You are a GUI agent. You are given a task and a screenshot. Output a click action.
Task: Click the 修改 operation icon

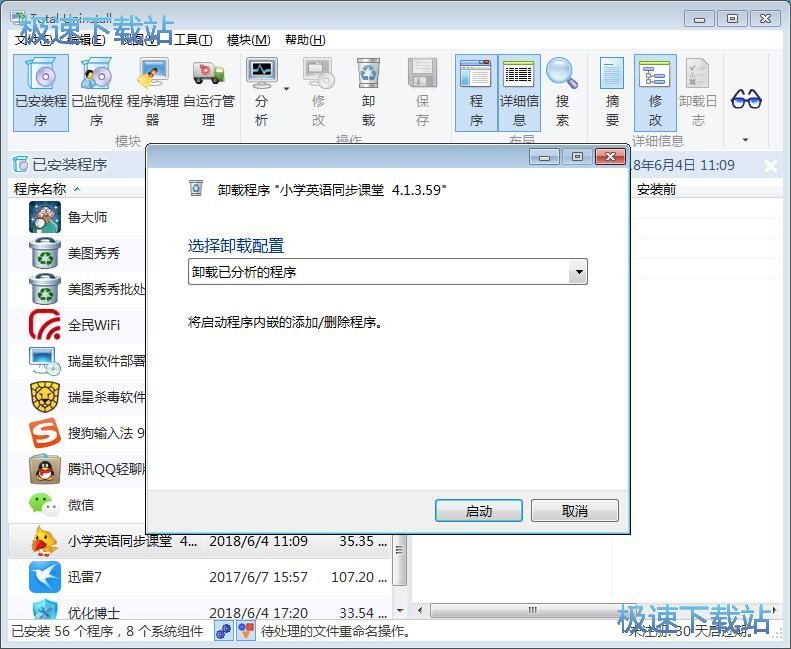coord(318,93)
